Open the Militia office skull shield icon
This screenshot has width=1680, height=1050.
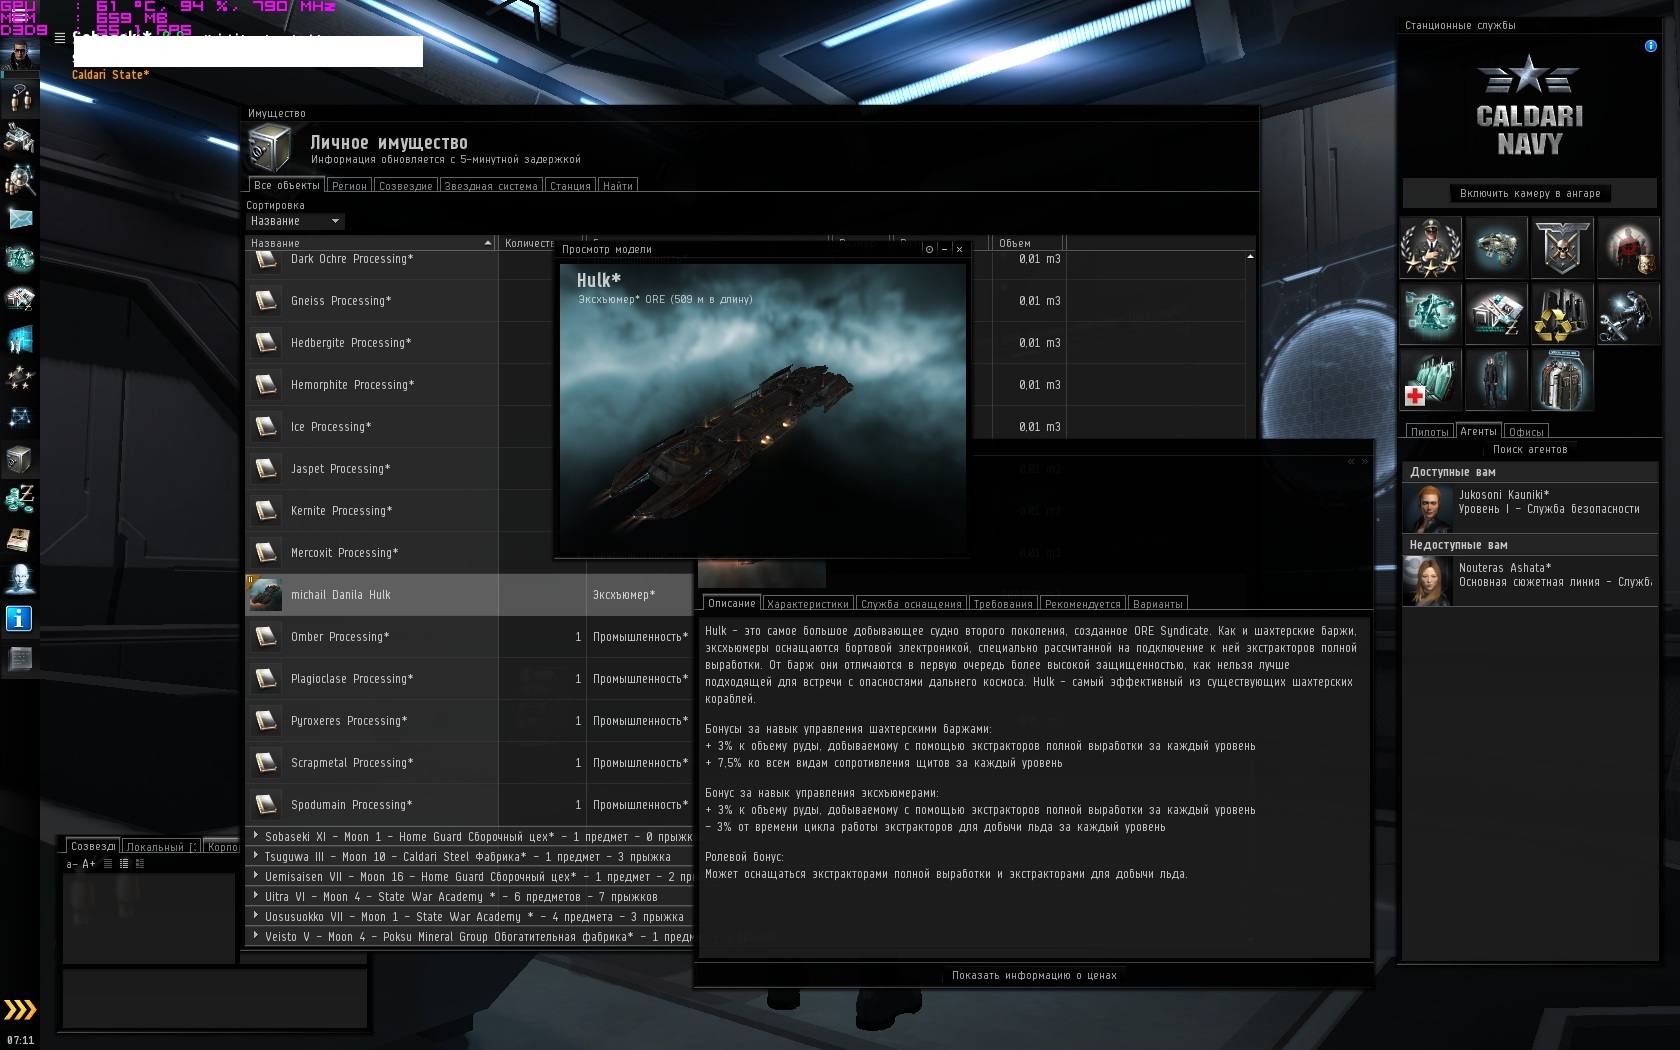click(1561, 247)
